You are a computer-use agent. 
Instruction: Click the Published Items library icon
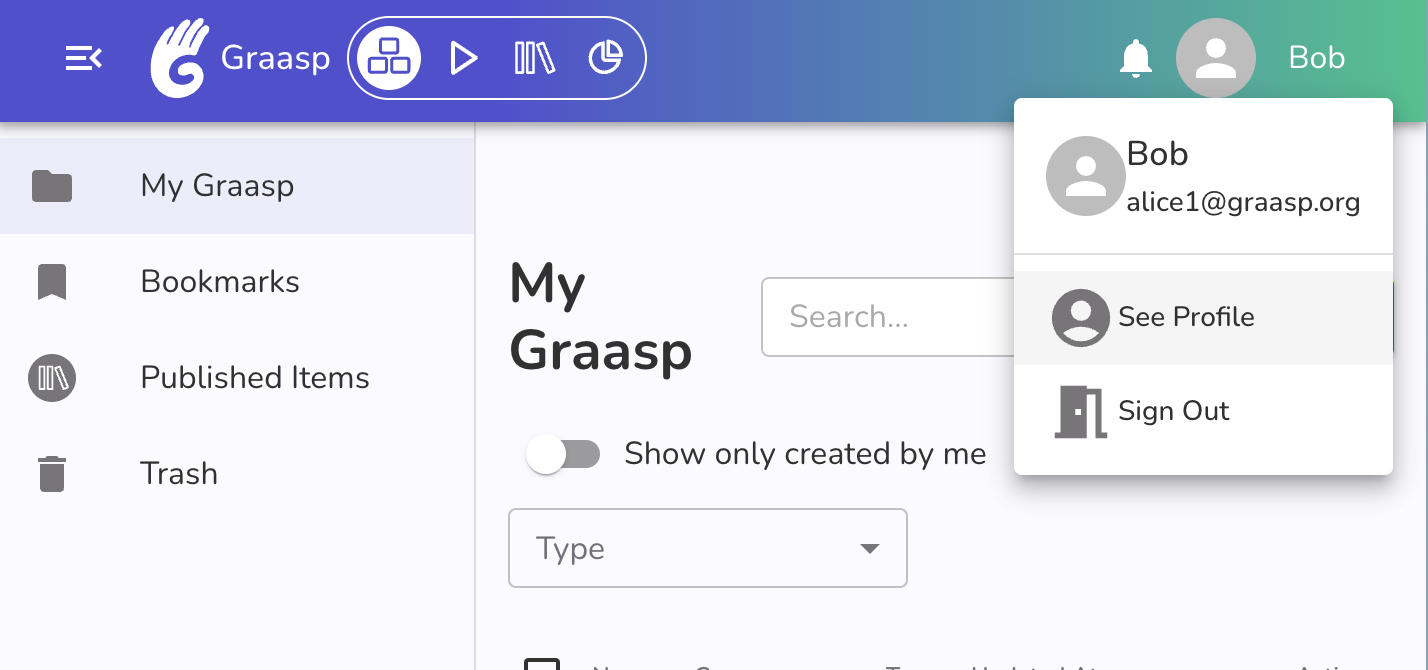52,378
